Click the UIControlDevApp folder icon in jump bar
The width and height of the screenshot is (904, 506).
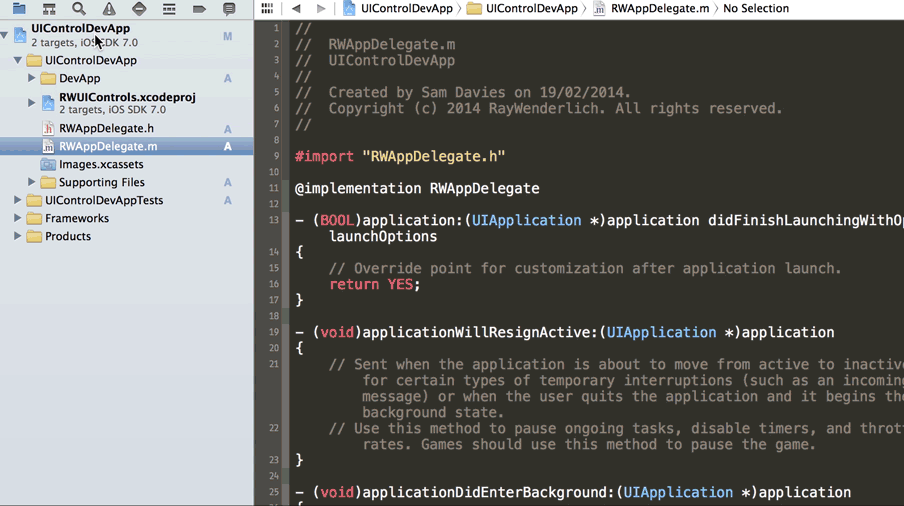(x=474, y=8)
